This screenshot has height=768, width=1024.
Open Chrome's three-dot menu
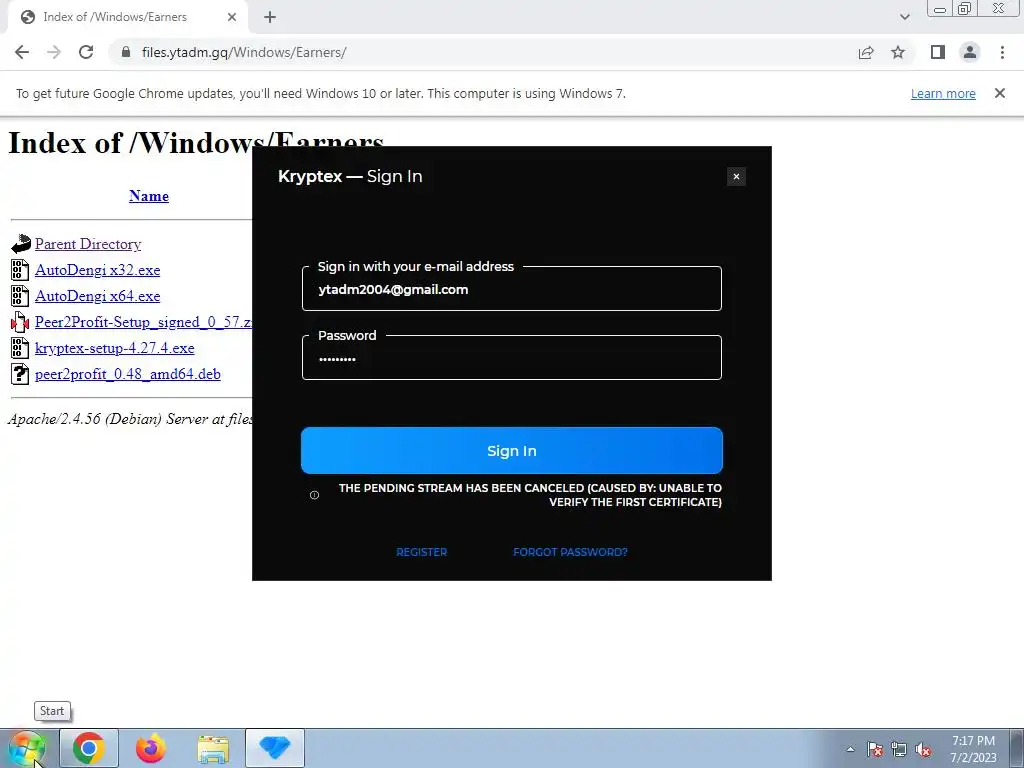point(1002,52)
